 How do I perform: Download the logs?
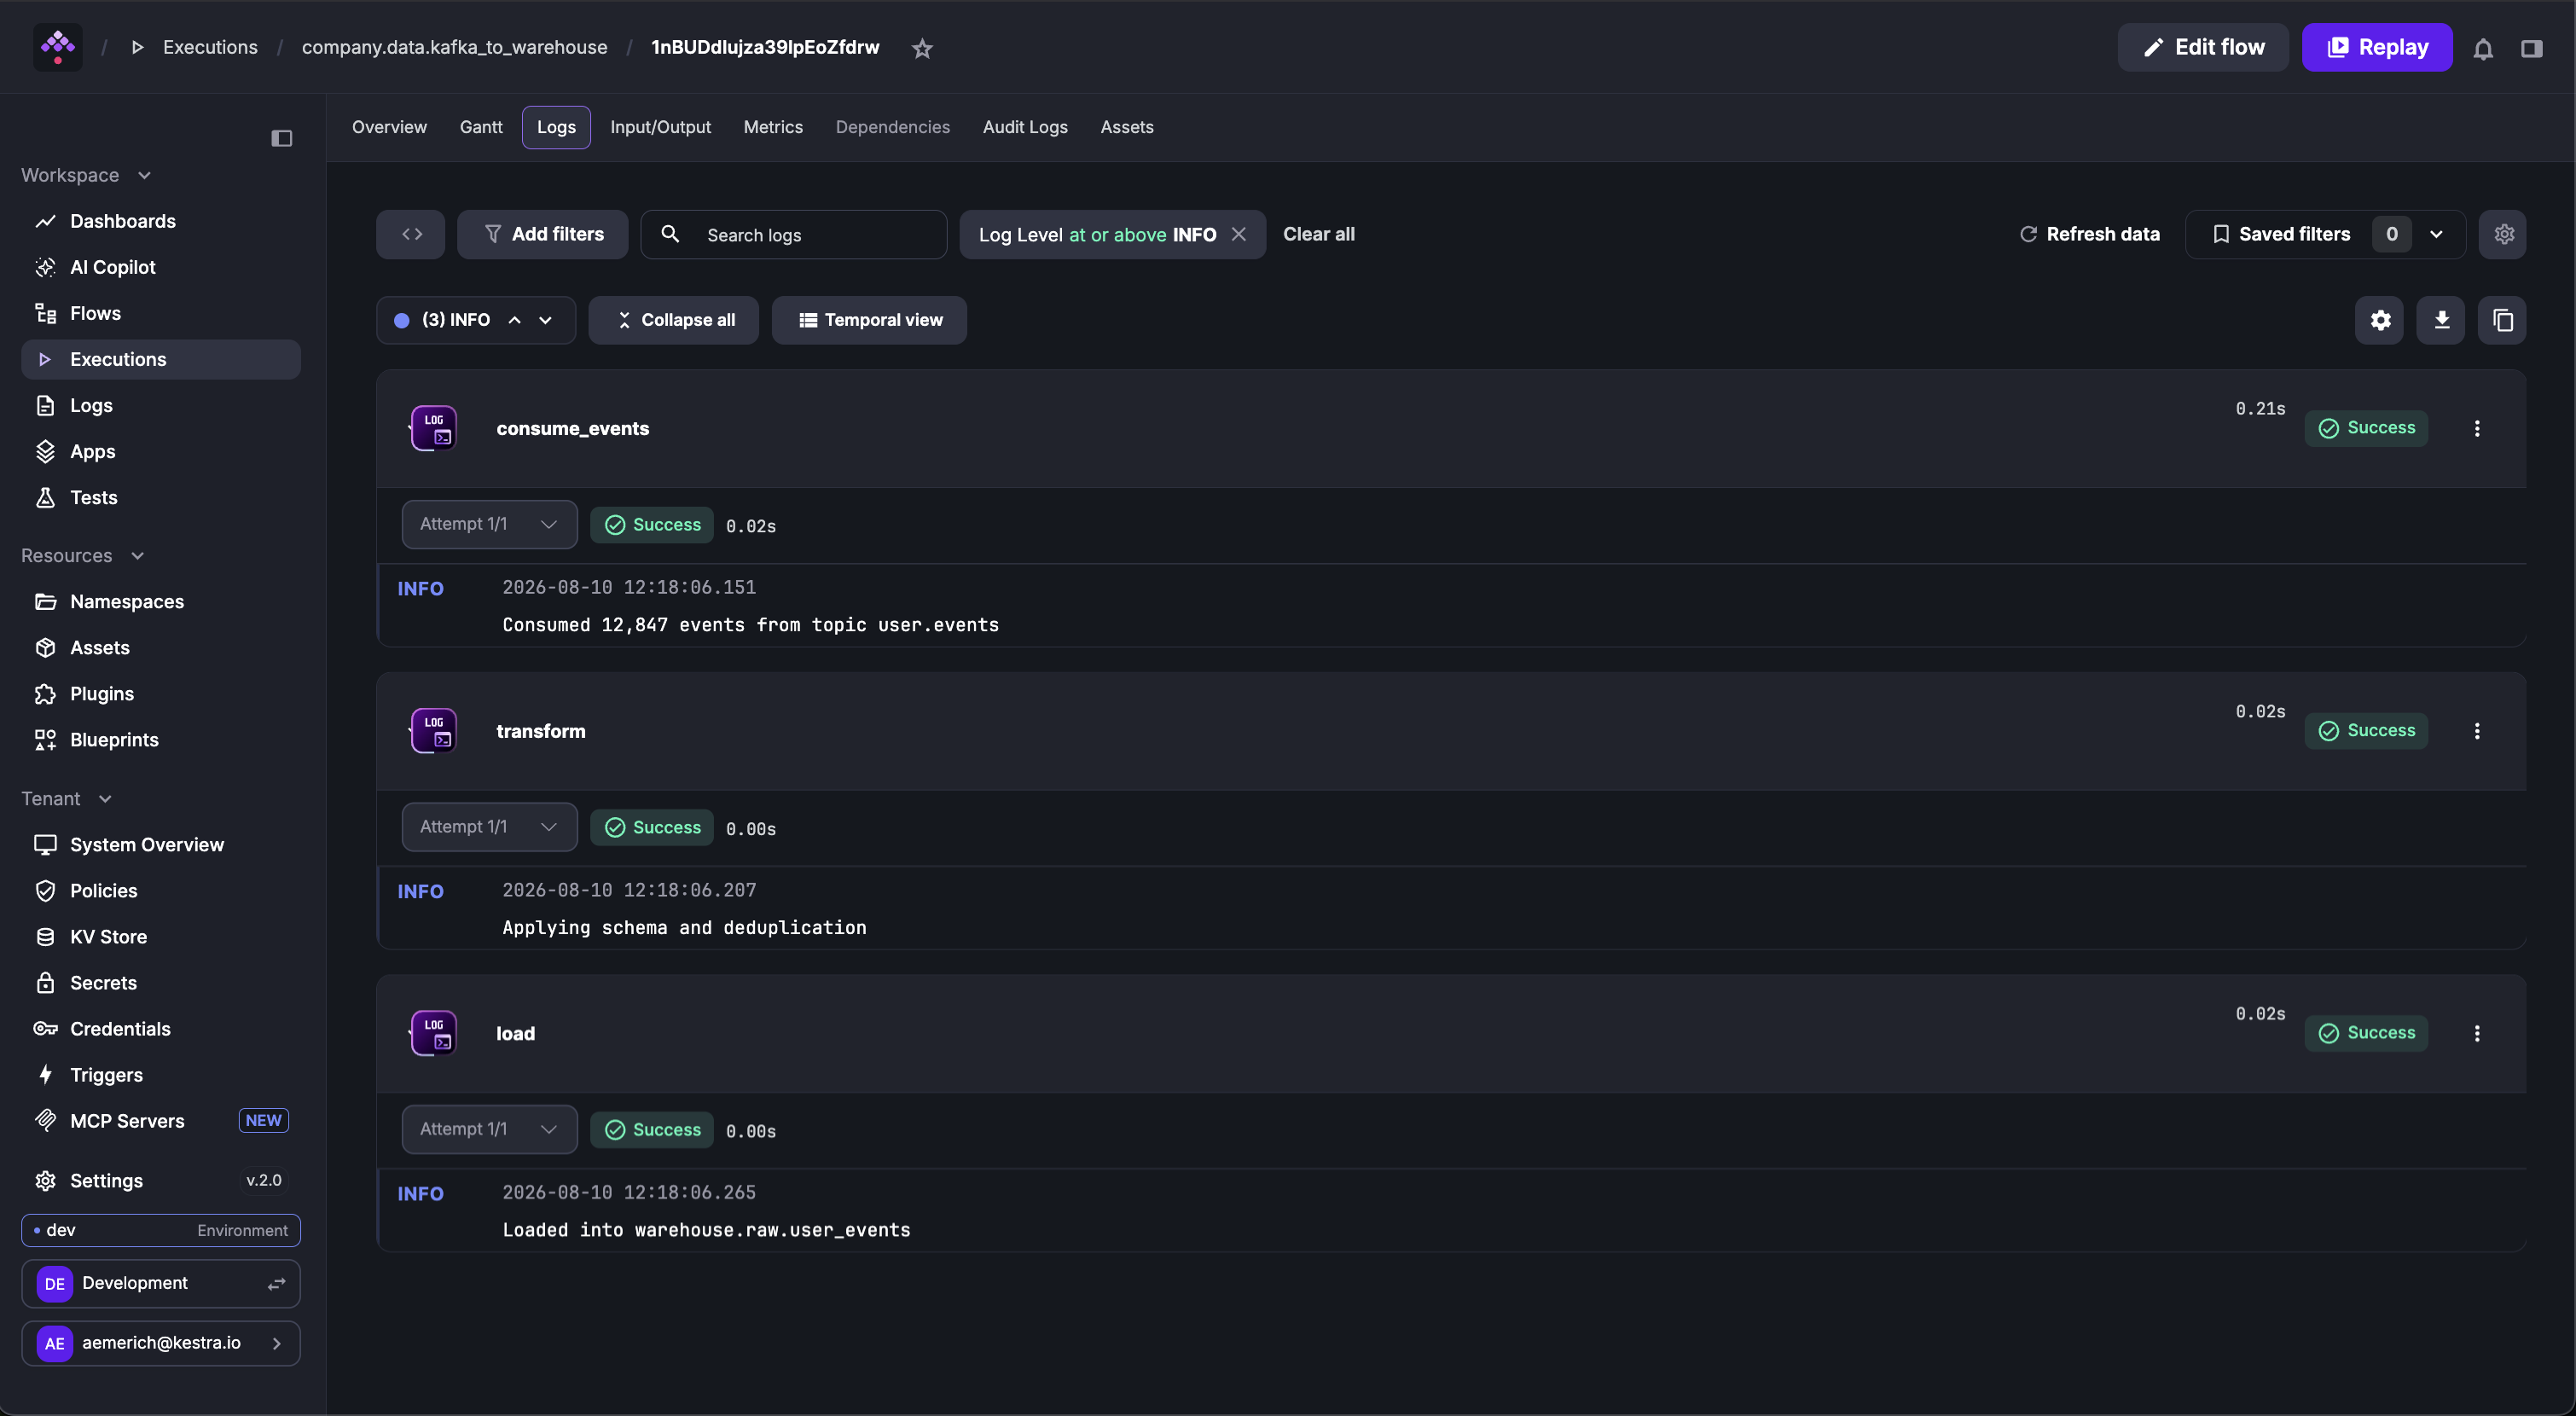point(2441,320)
